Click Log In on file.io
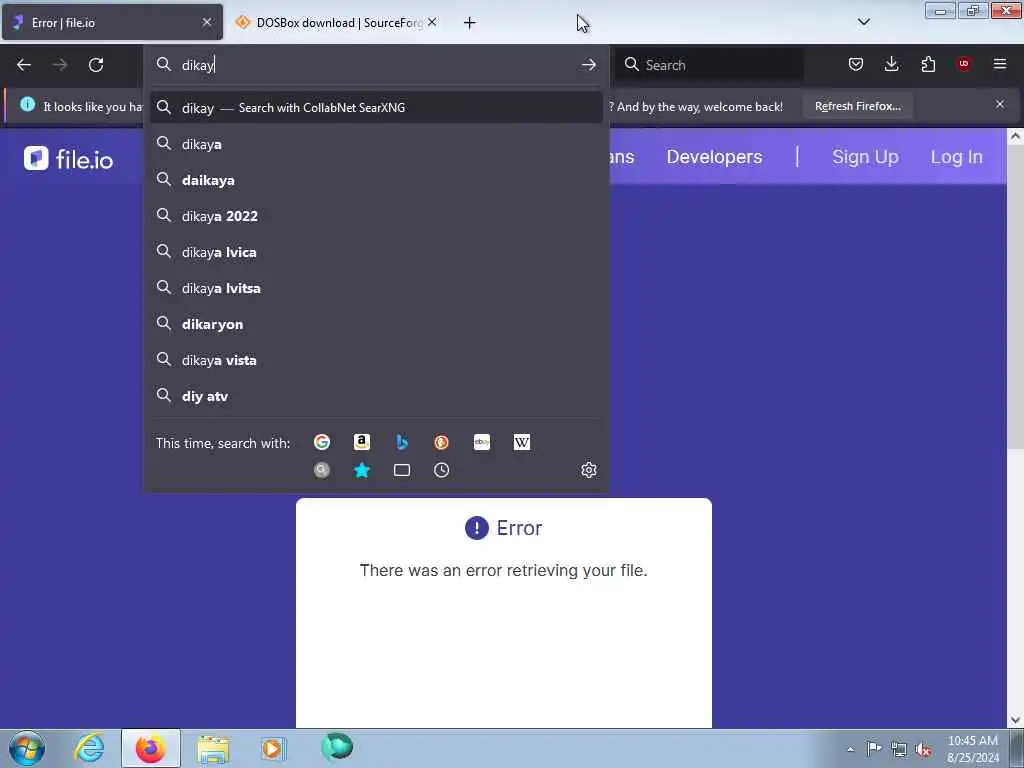 point(956,157)
